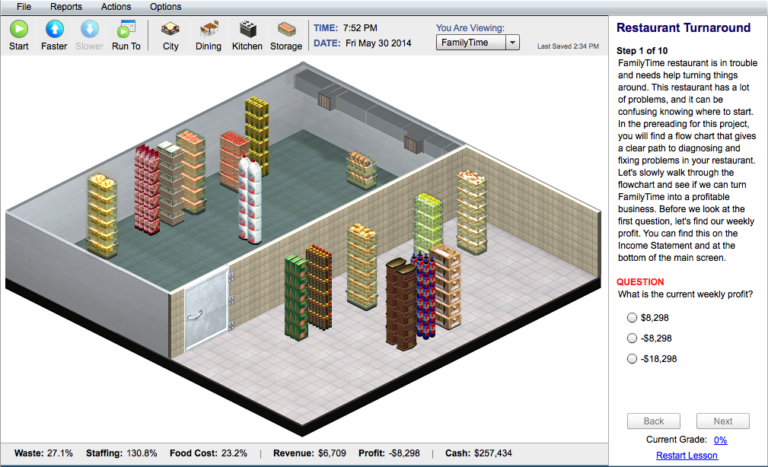
Task: Open the Options menu
Action: [165, 7]
